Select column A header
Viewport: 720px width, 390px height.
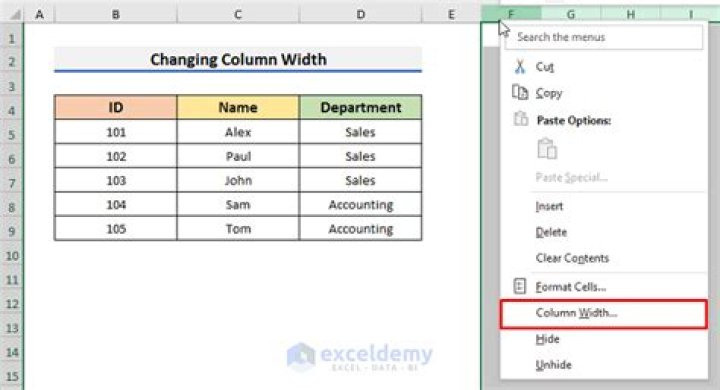point(39,15)
